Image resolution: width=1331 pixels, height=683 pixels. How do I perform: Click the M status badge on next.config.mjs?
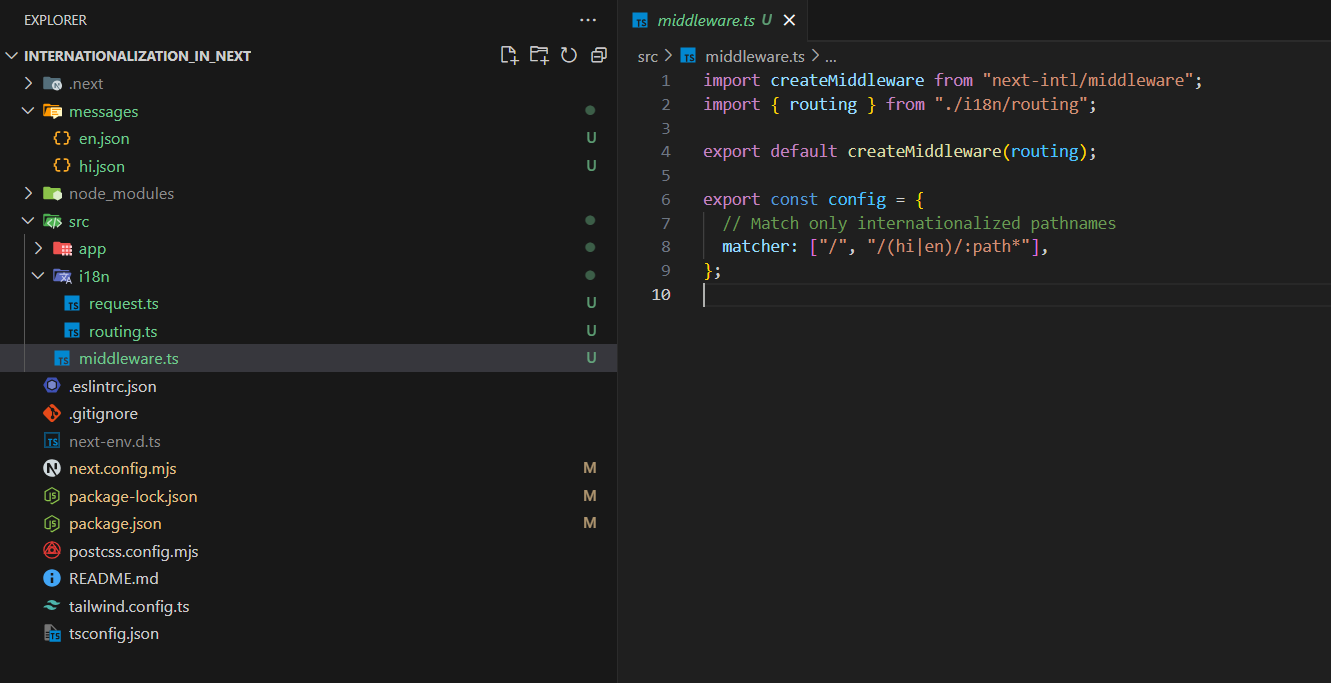point(590,469)
